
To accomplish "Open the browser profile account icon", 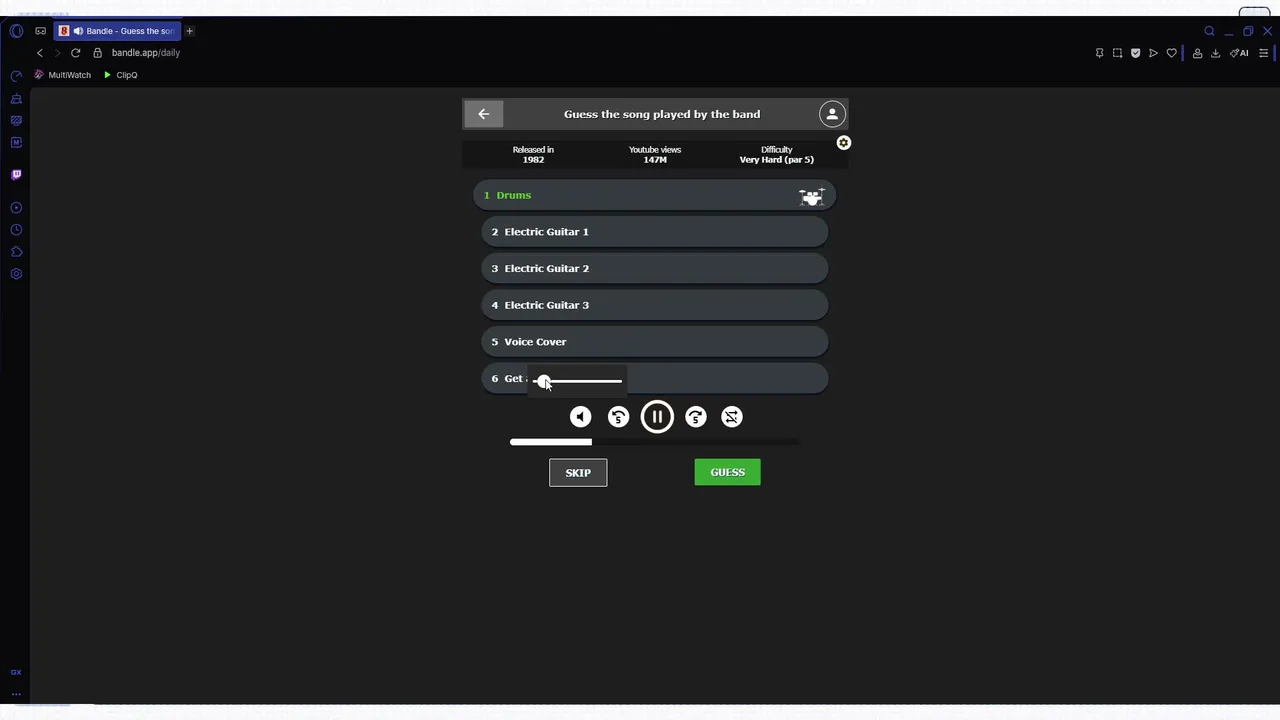I will coord(1197,53).
